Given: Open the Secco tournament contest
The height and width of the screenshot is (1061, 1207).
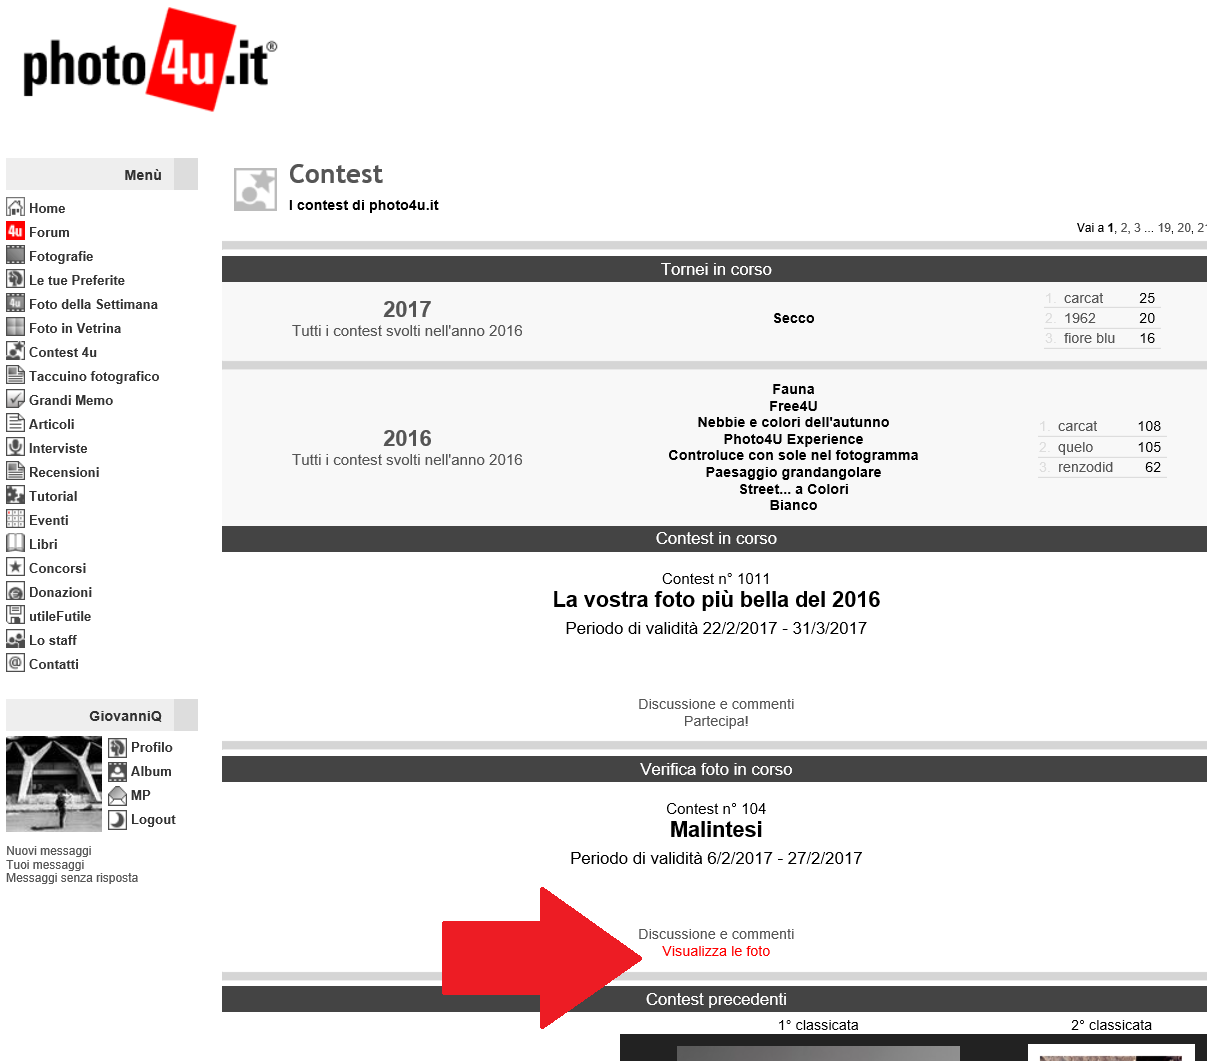Looking at the screenshot, I should tap(793, 318).
